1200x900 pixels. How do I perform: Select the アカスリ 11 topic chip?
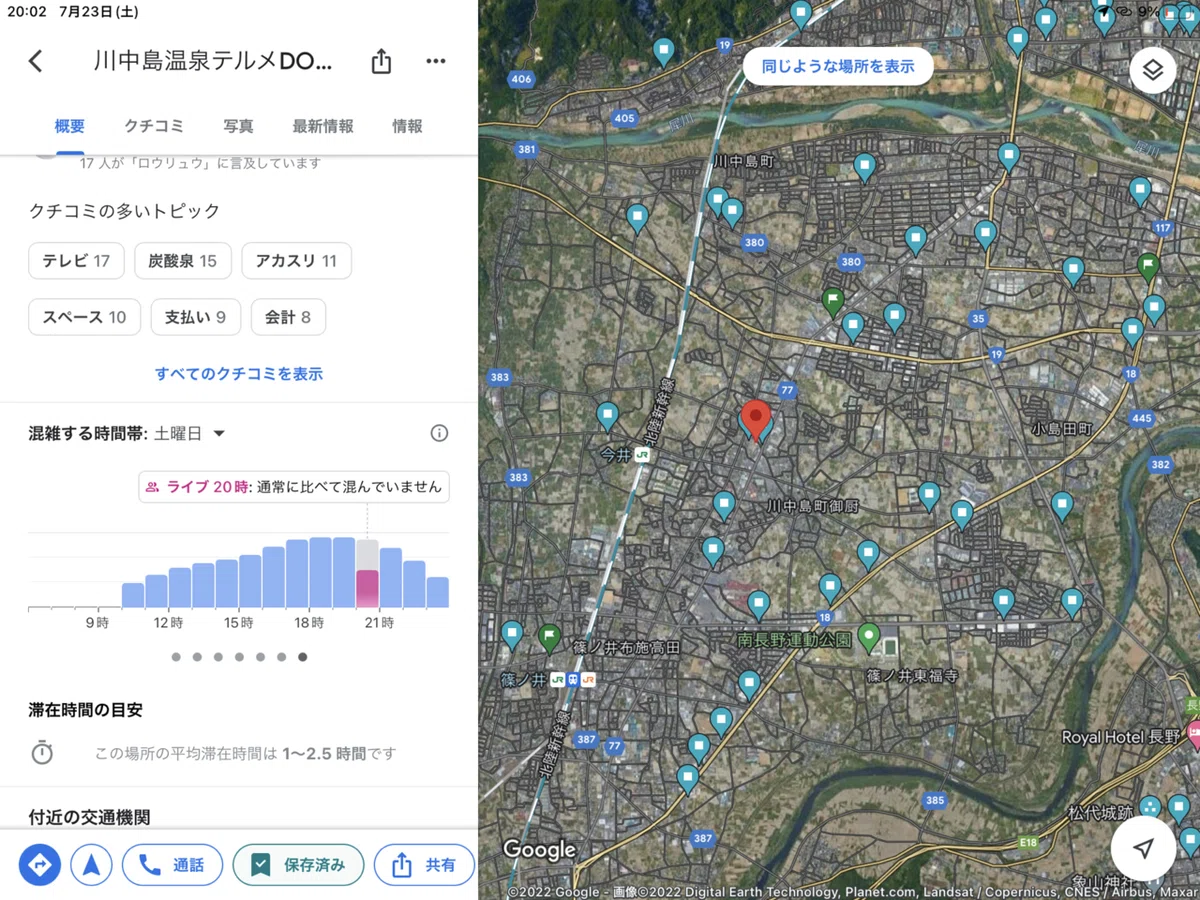pyautogui.click(x=296, y=261)
